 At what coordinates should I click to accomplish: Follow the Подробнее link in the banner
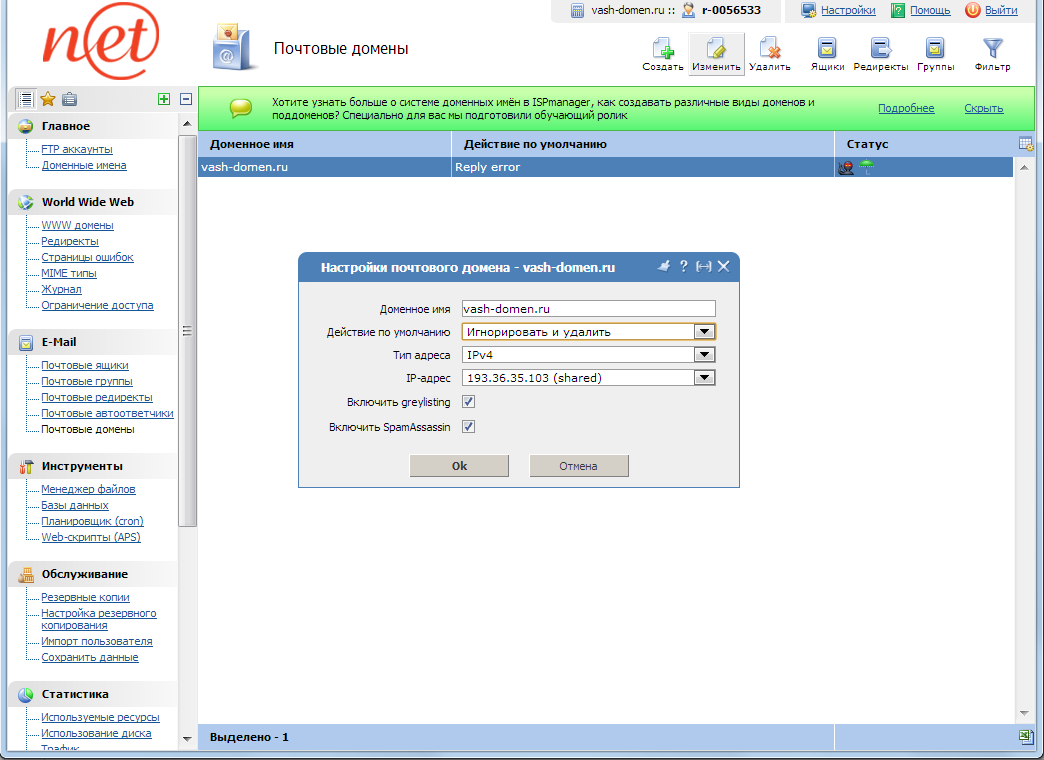pos(906,107)
